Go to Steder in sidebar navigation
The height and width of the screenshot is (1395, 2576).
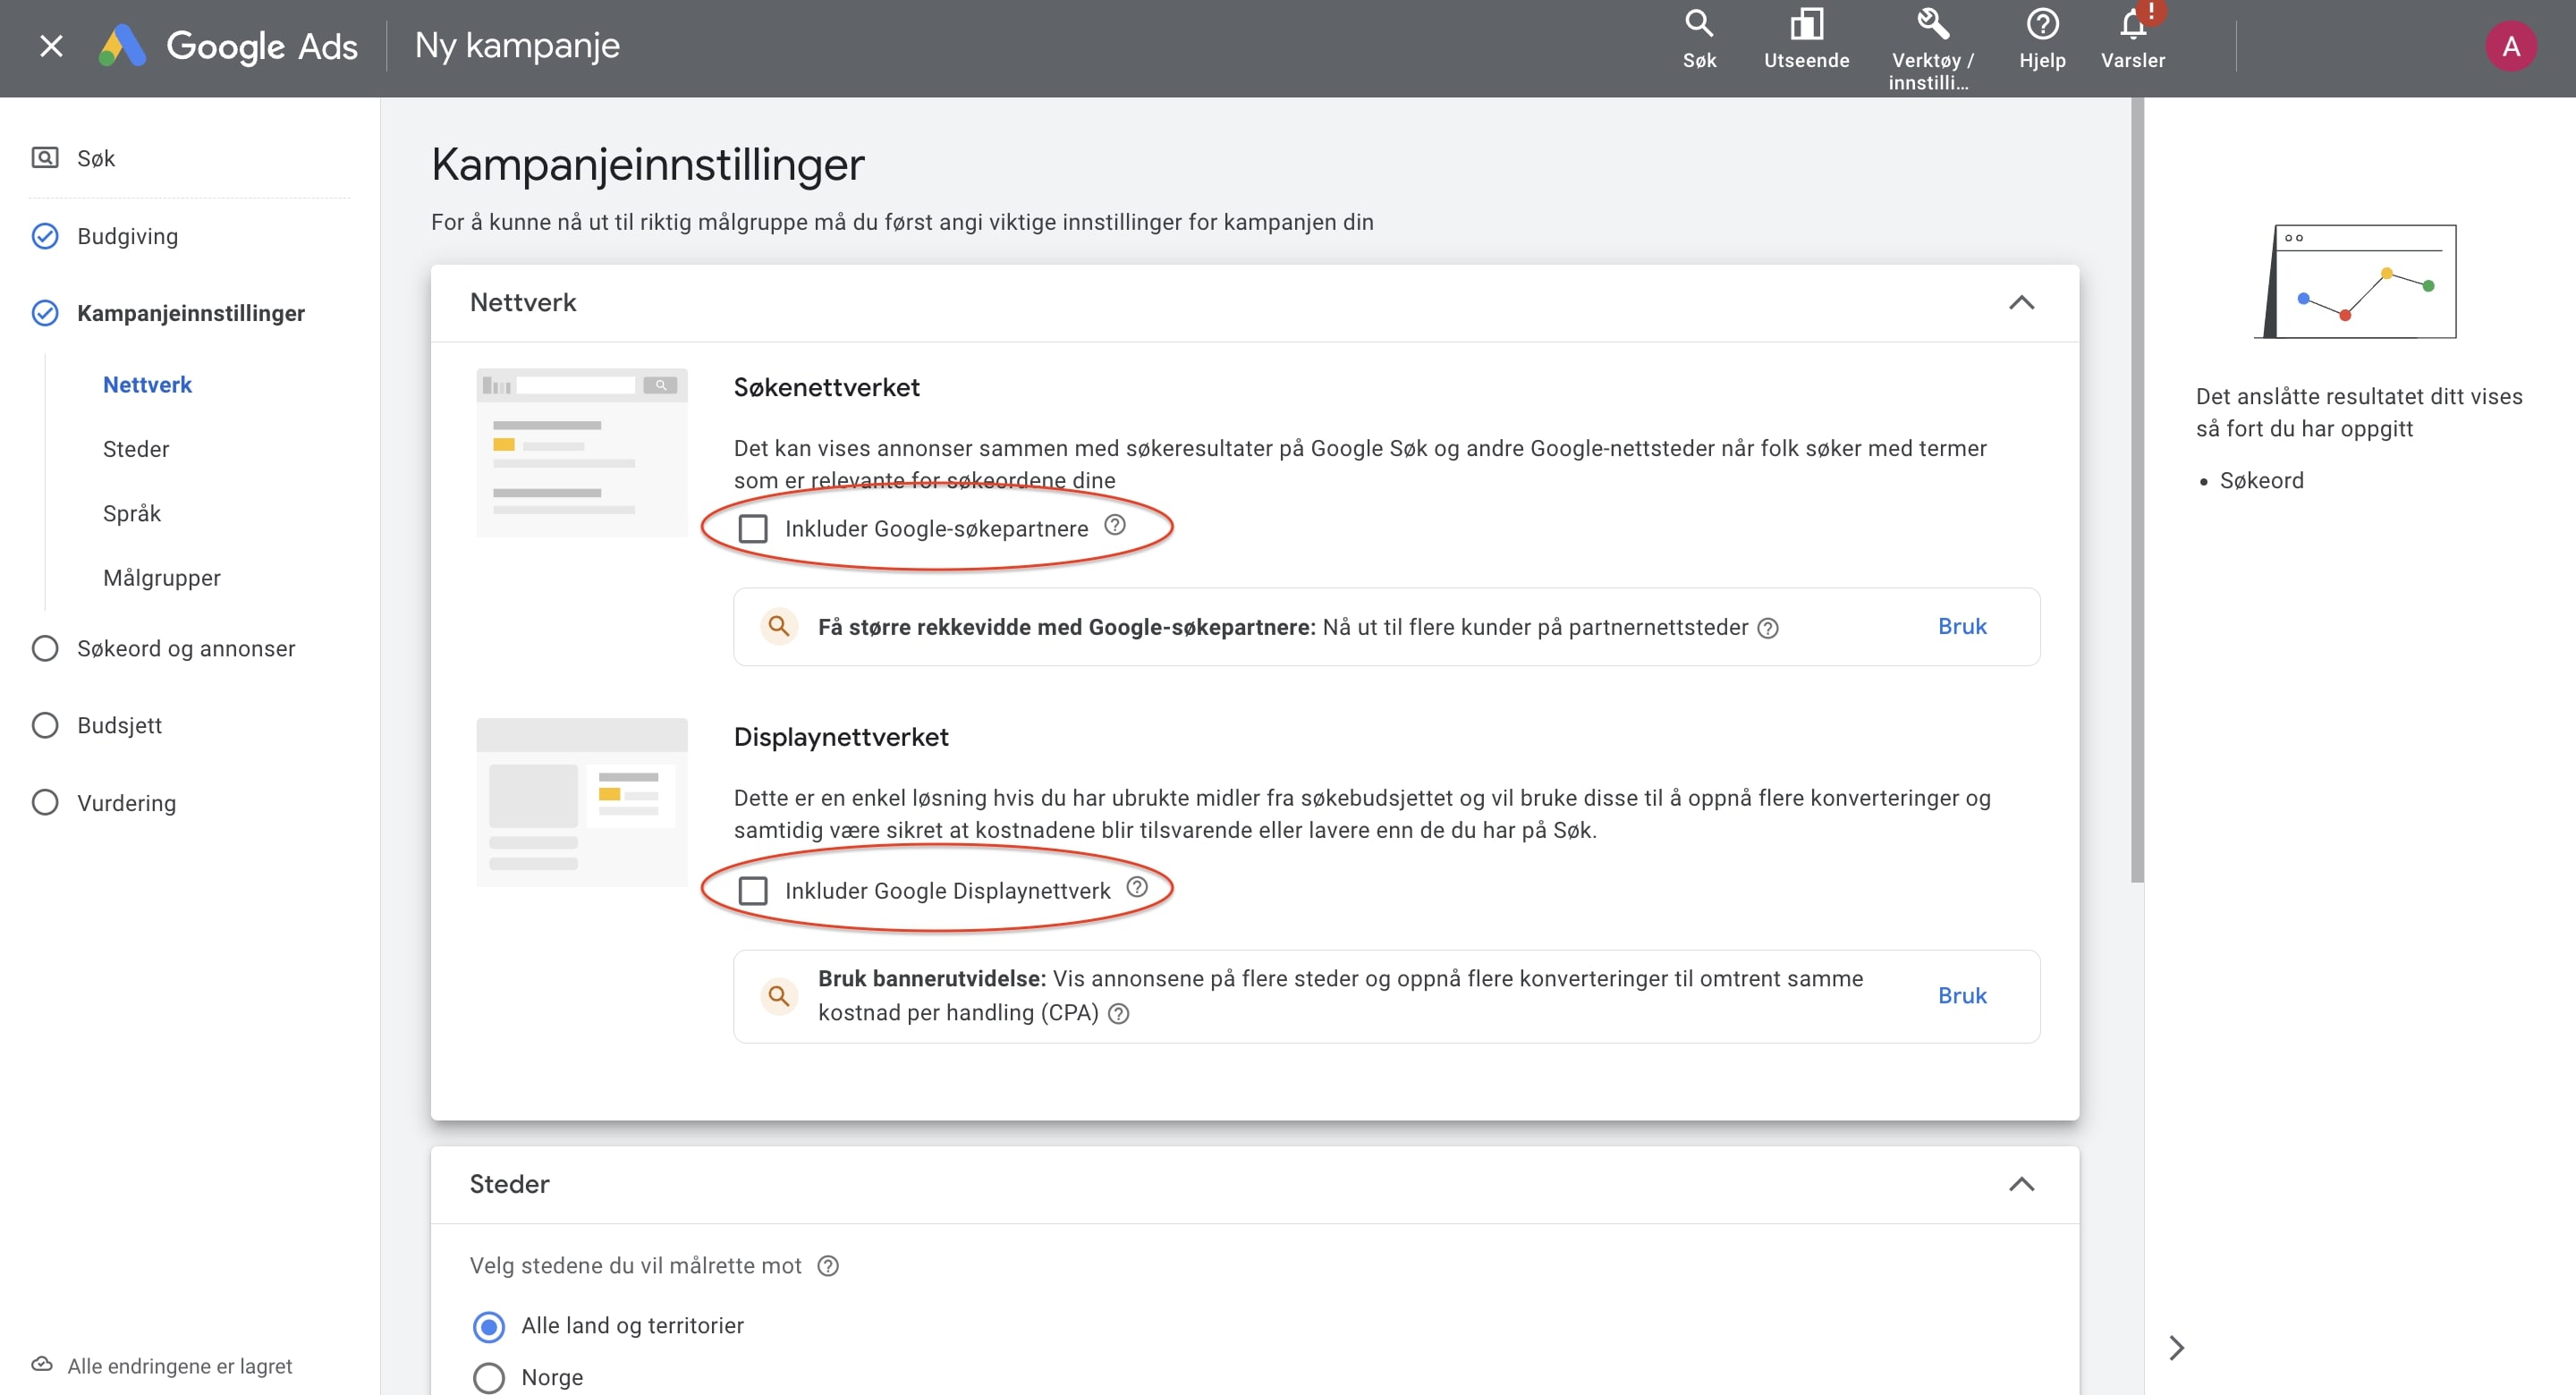[x=136, y=449]
